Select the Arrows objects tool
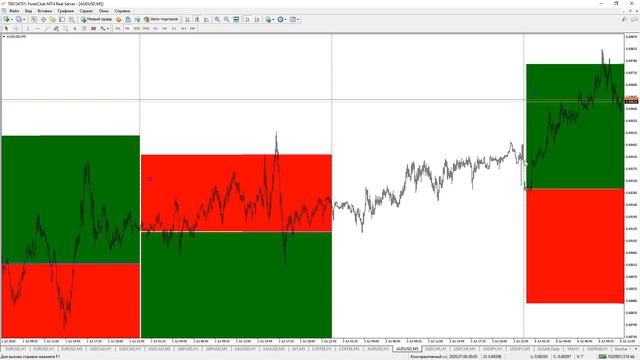This screenshot has height=360, width=640. [102, 28]
